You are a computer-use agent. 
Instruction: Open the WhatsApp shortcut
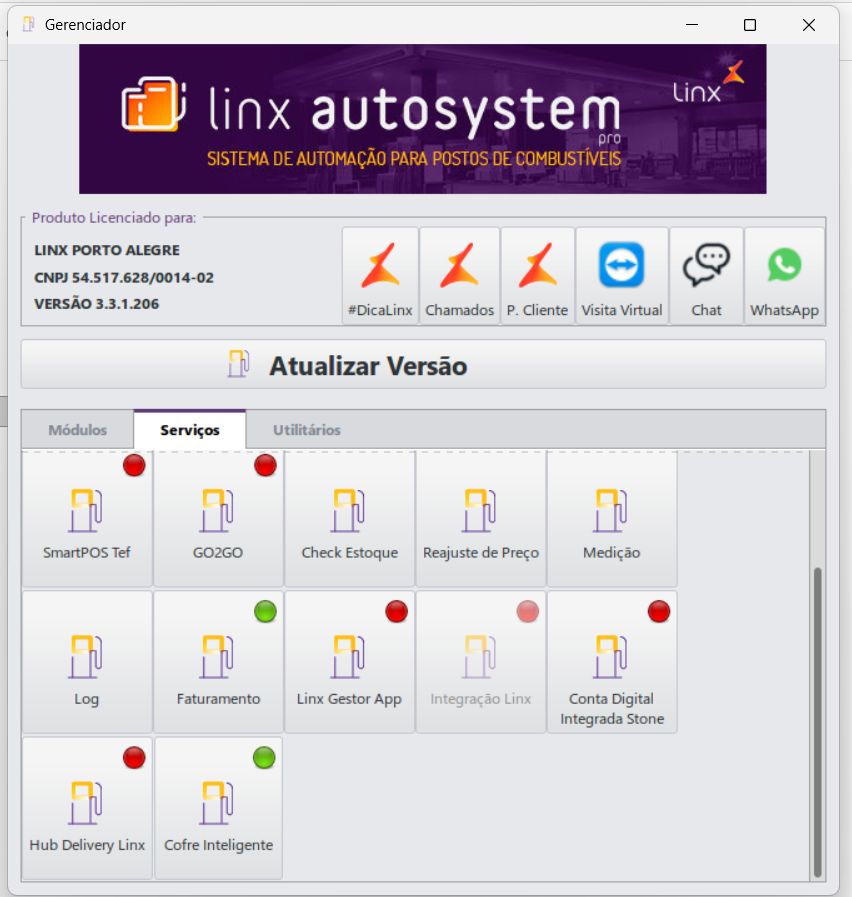tap(784, 276)
